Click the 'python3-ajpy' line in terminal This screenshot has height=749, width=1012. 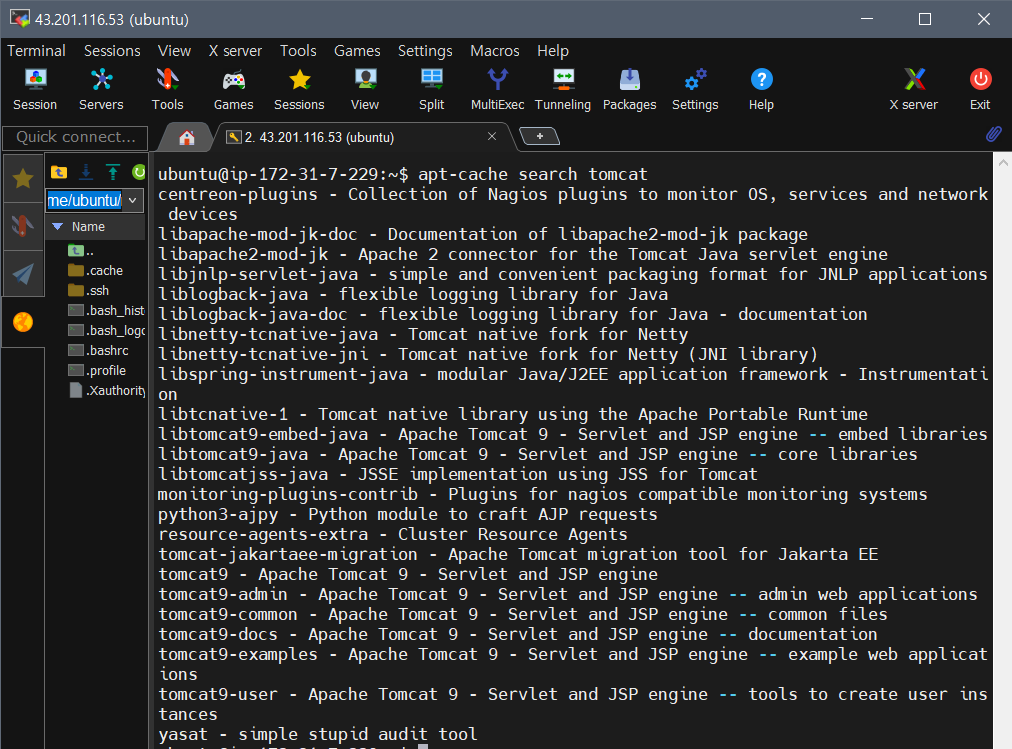(408, 514)
